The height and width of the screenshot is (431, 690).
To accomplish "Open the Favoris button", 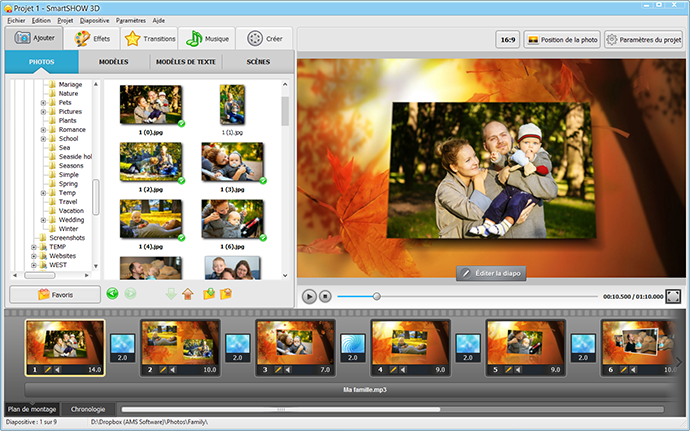I will pos(55,295).
